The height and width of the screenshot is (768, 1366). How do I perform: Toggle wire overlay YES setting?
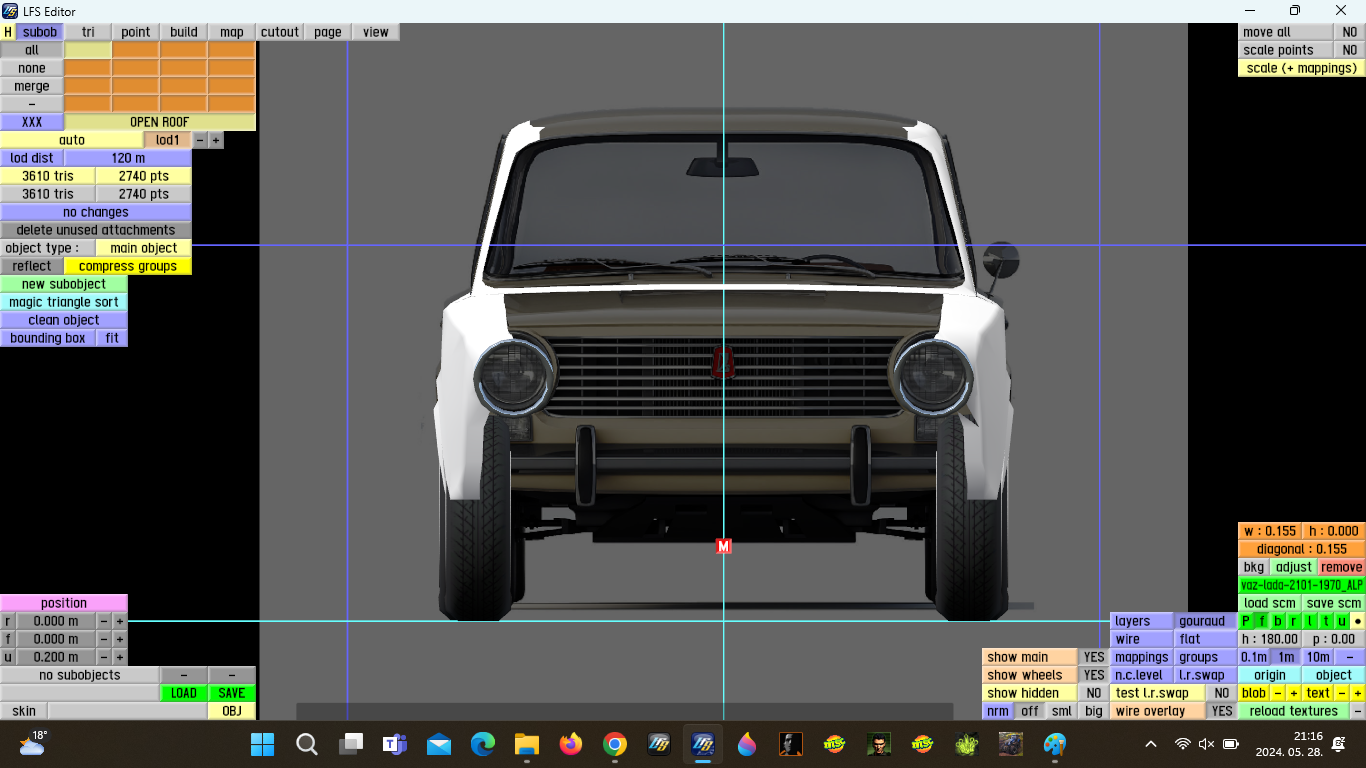click(1221, 711)
